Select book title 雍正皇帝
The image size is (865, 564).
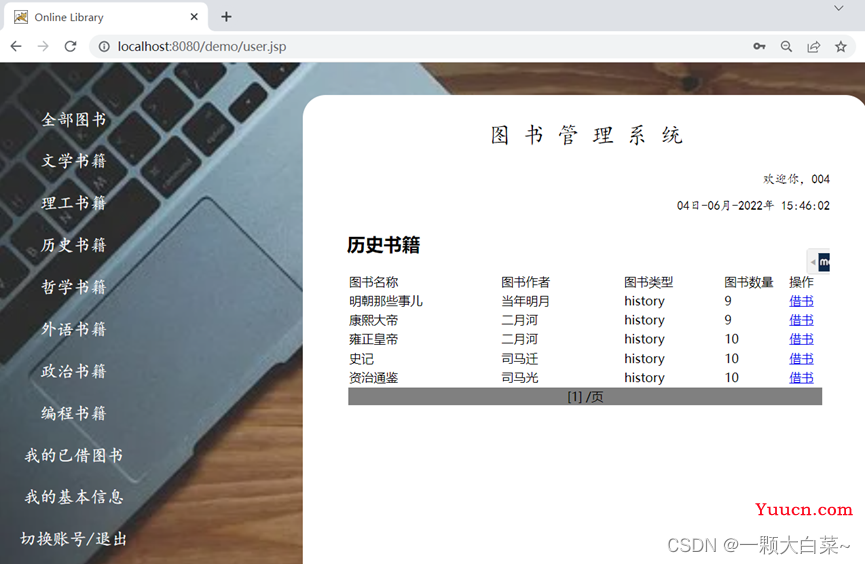(373, 339)
